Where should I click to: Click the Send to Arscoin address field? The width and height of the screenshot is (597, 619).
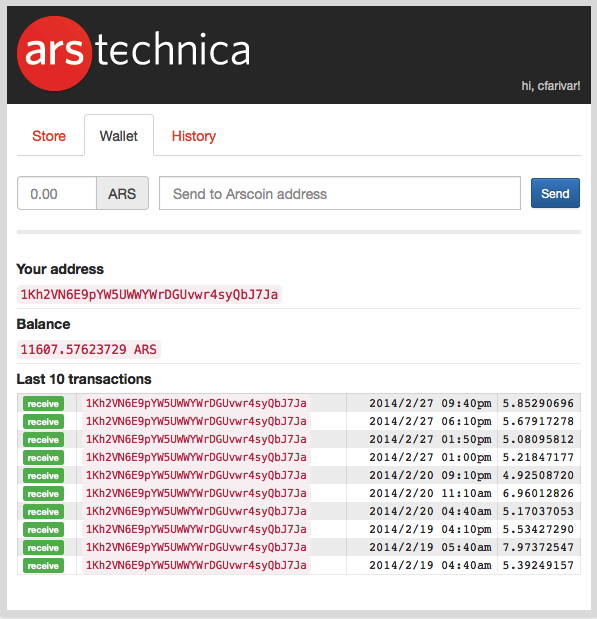340,193
